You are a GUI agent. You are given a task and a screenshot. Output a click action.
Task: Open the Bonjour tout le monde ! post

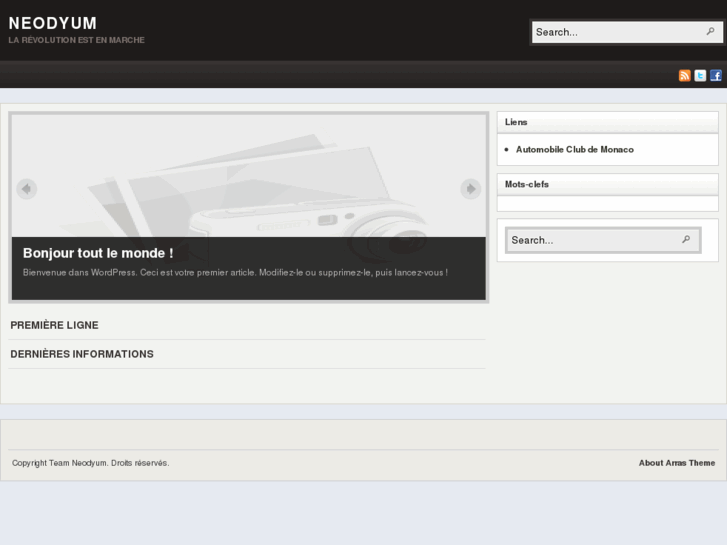pyautogui.click(x=98, y=253)
